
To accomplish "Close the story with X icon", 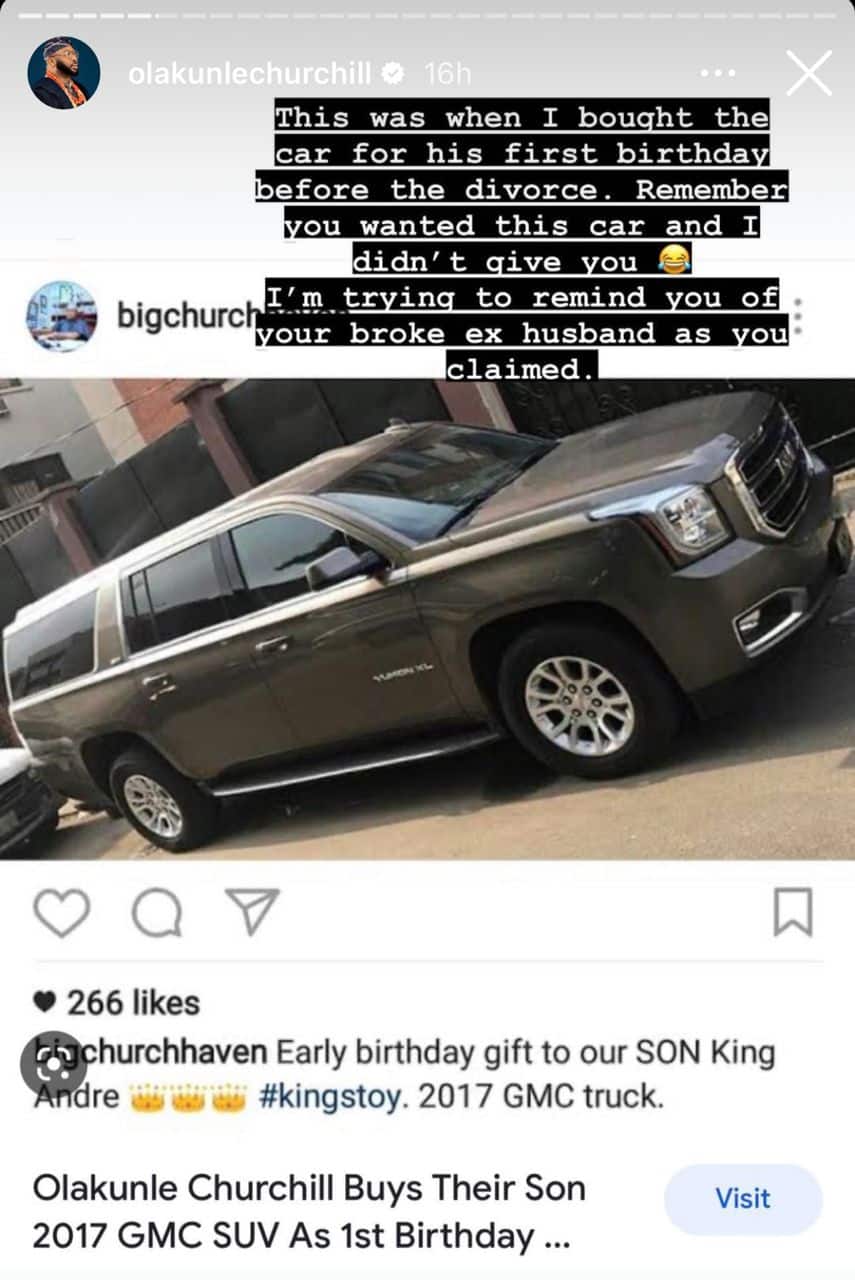I will 809,73.
